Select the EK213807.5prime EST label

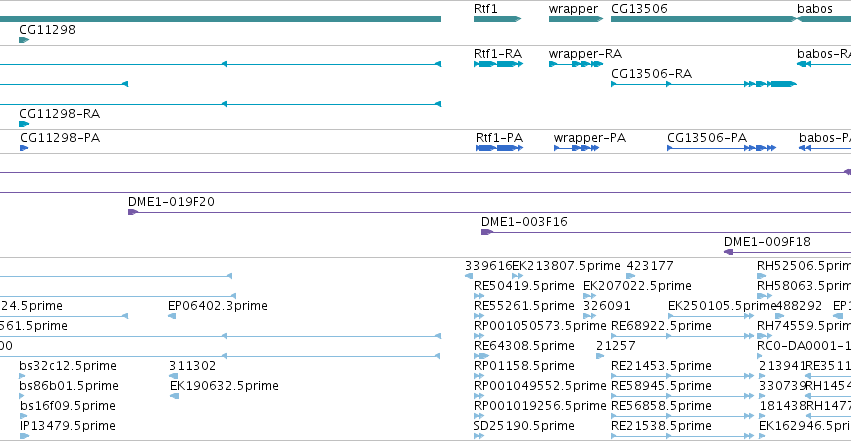pyautogui.click(x=566, y=266)
